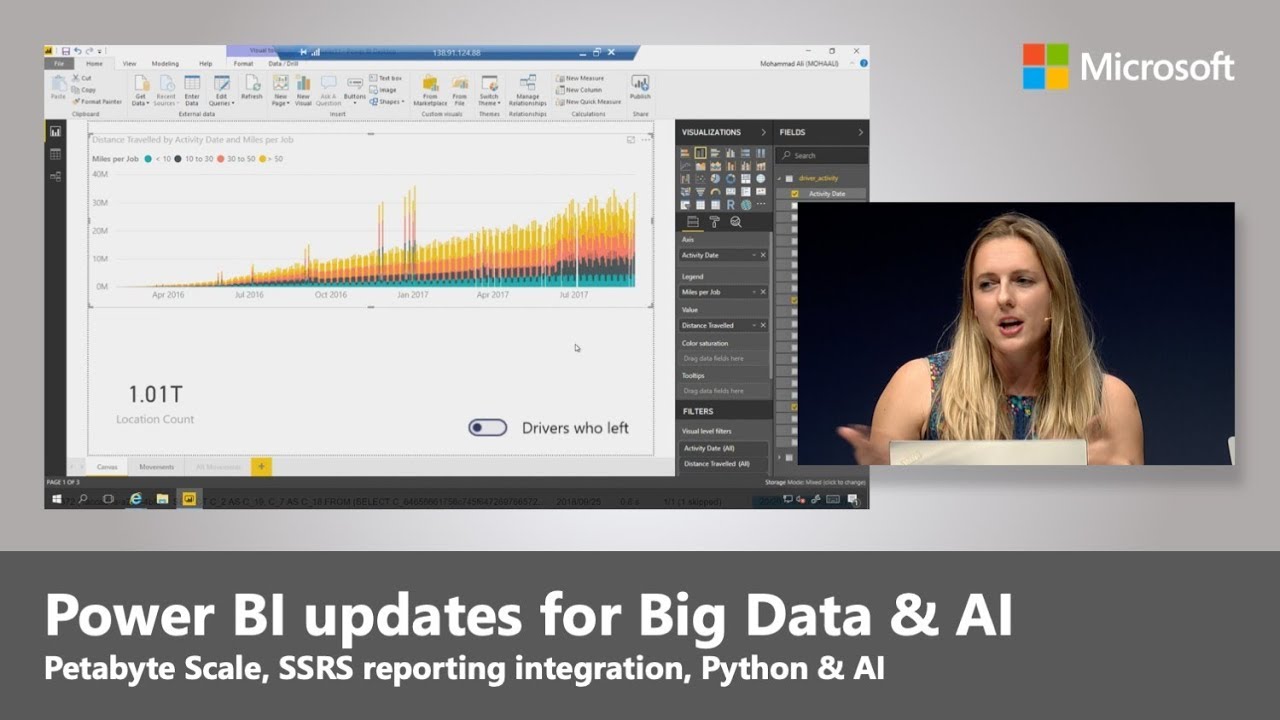Click the Windows Start button
Image resolution: width=1280 pixels, height=720 pixels.
point(56,498)
